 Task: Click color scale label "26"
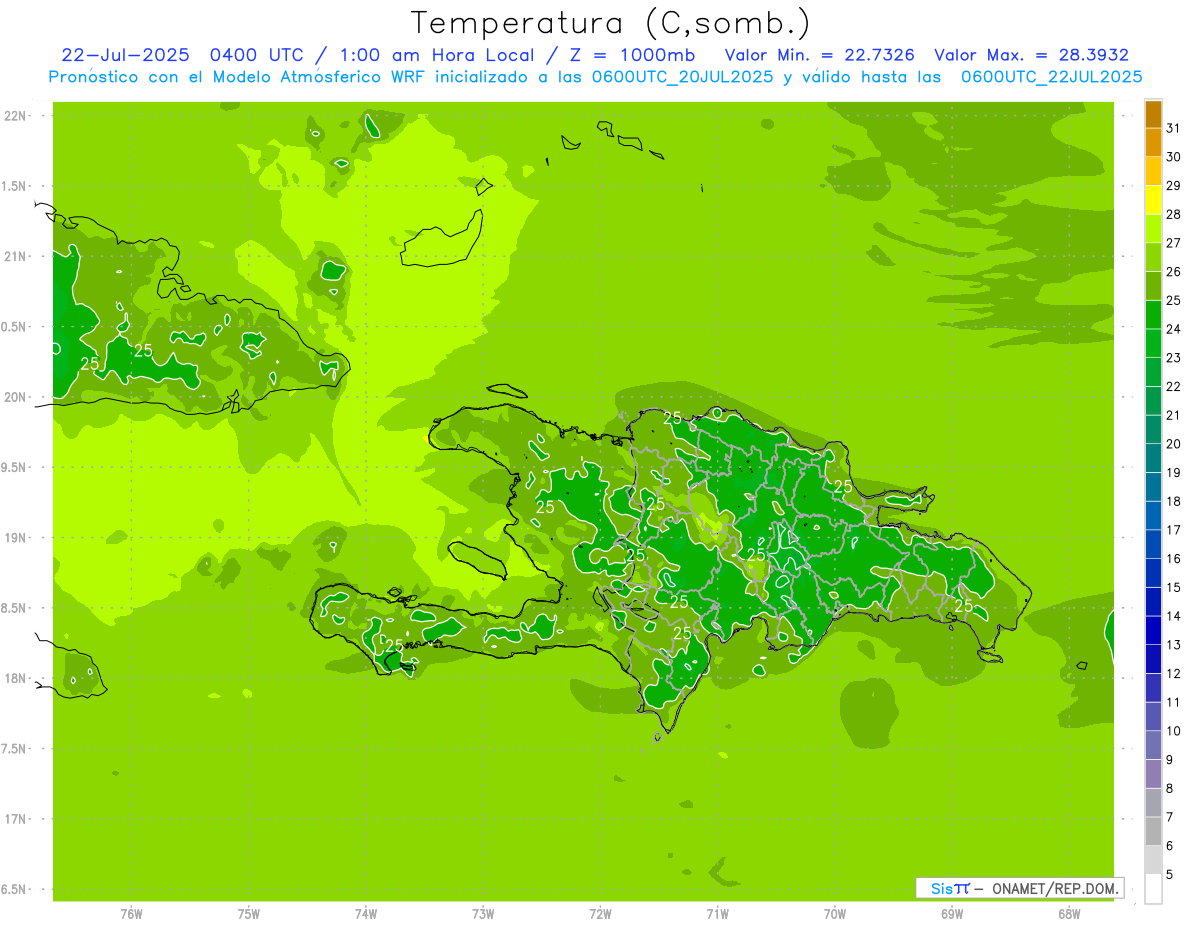(x=1173, y=272)
